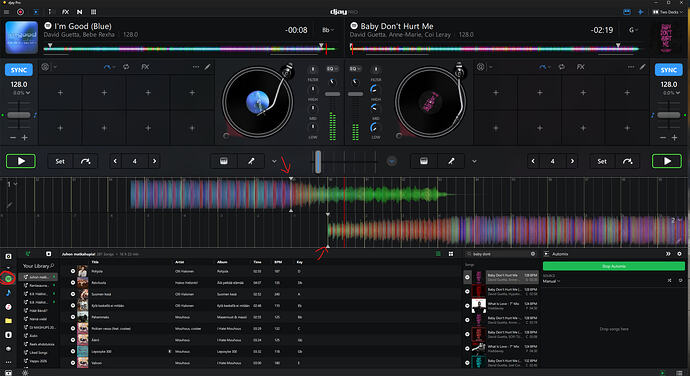Image resolution: width=690 pixels, height=376 pixels.
Task: Select the microphone icon below deck 2
Action: coord(451,161)
